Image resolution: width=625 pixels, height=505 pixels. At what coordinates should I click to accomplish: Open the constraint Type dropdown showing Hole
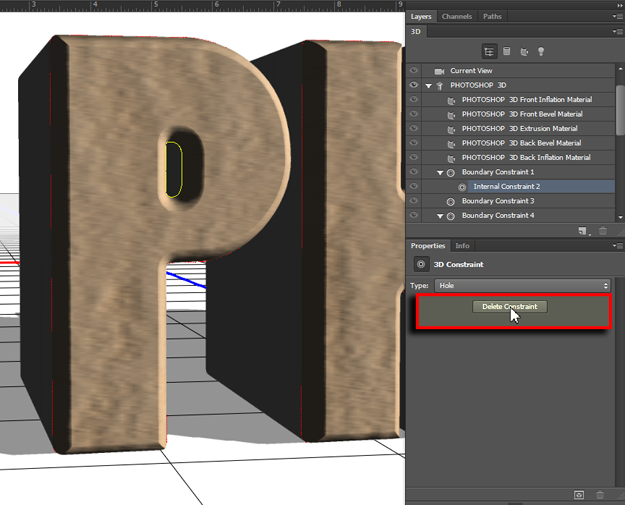click(x=521, y=286)
